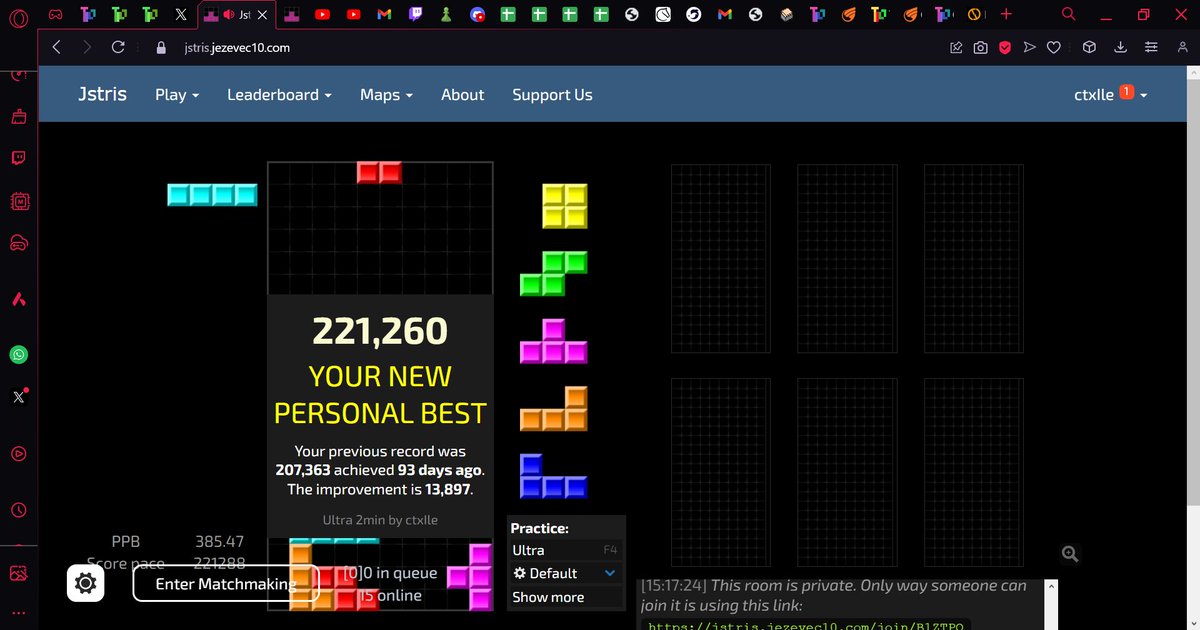Screen dimensions: 1200x630
Task: Click the magnifier zoom icon near boards
Action: click(x=1070, y=554)
